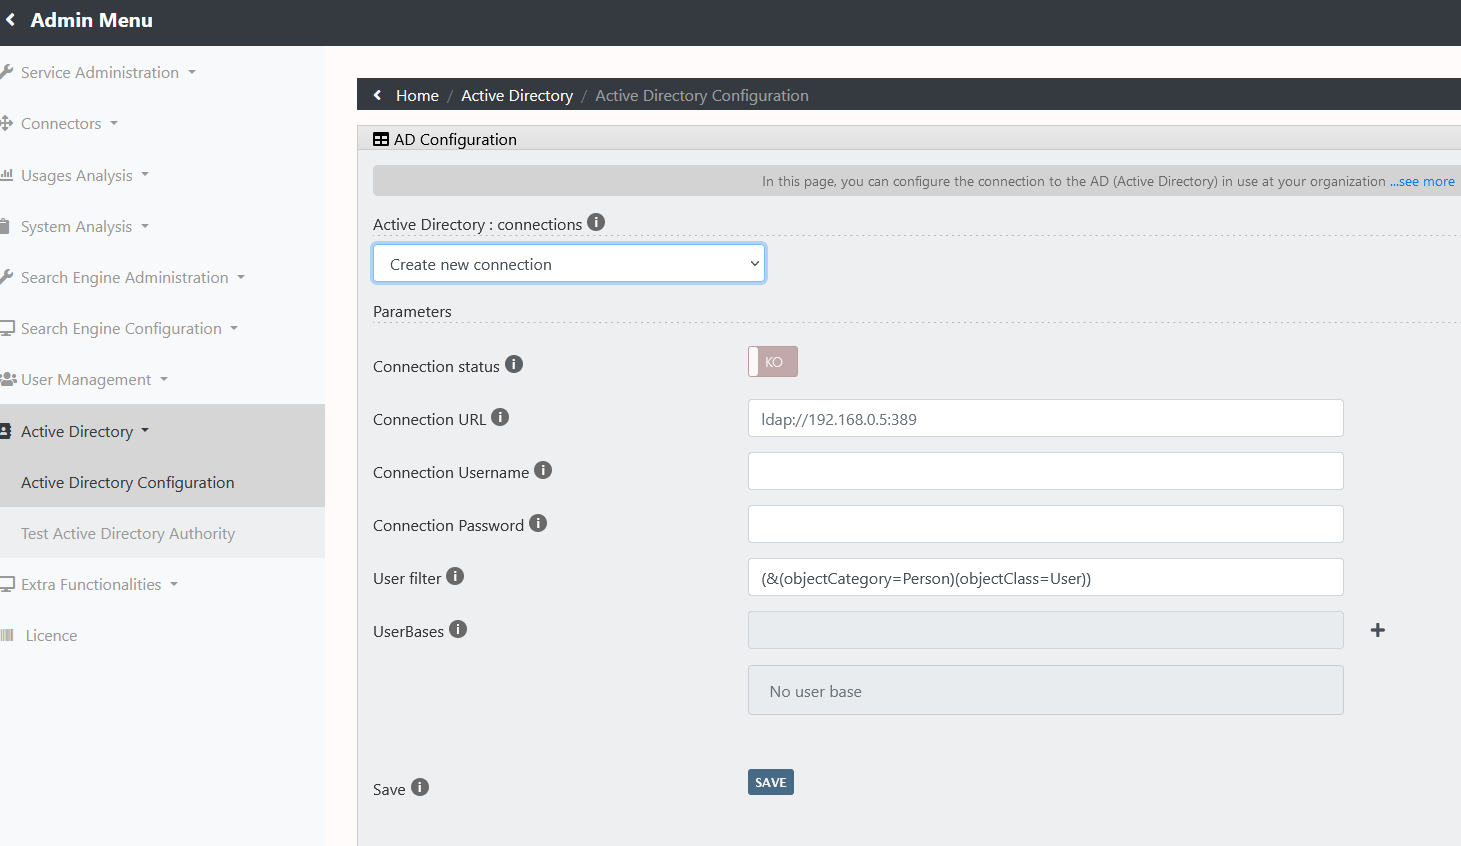Follow the ...see more link
Viewport: 1461px width, 846px height.
(x=1422, y=182)
